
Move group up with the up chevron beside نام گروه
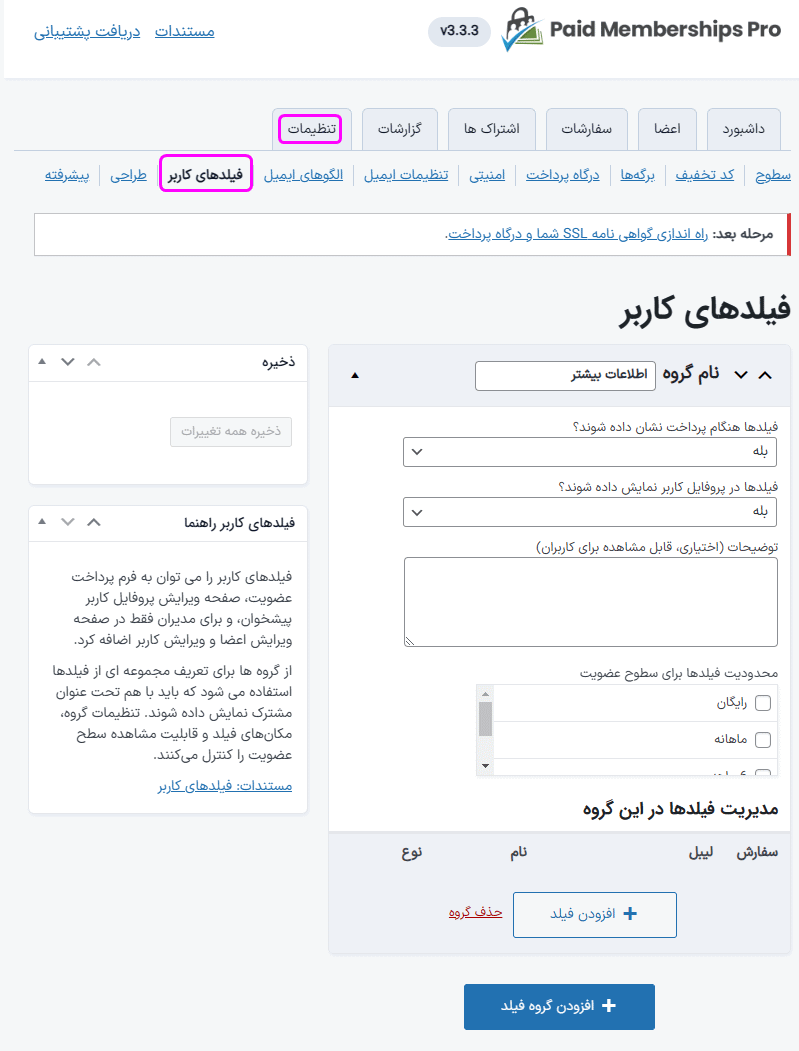[x=765, y=375]
